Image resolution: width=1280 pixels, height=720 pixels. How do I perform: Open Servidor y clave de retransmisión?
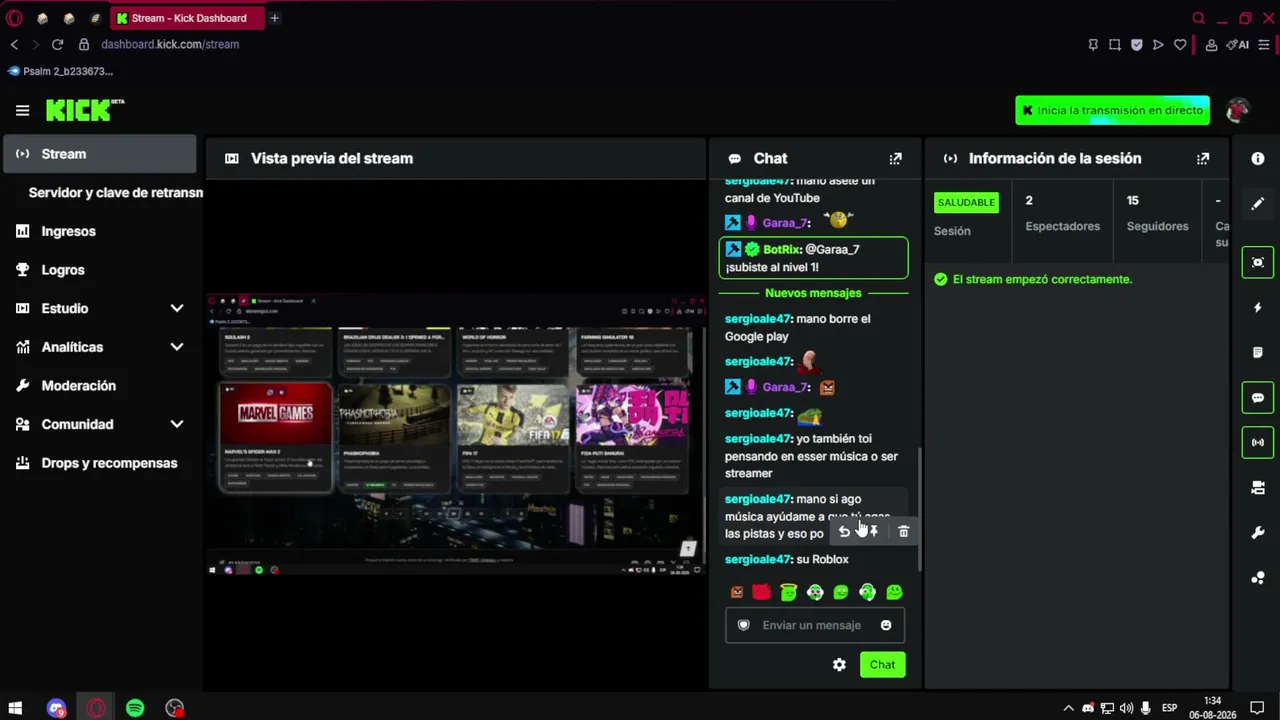click(x=115, y=192)
